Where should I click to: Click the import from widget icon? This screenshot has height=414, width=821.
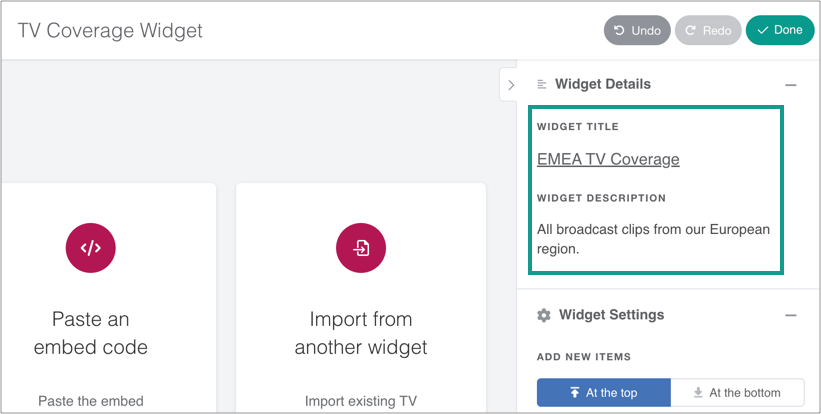click(x=361, y=247)
